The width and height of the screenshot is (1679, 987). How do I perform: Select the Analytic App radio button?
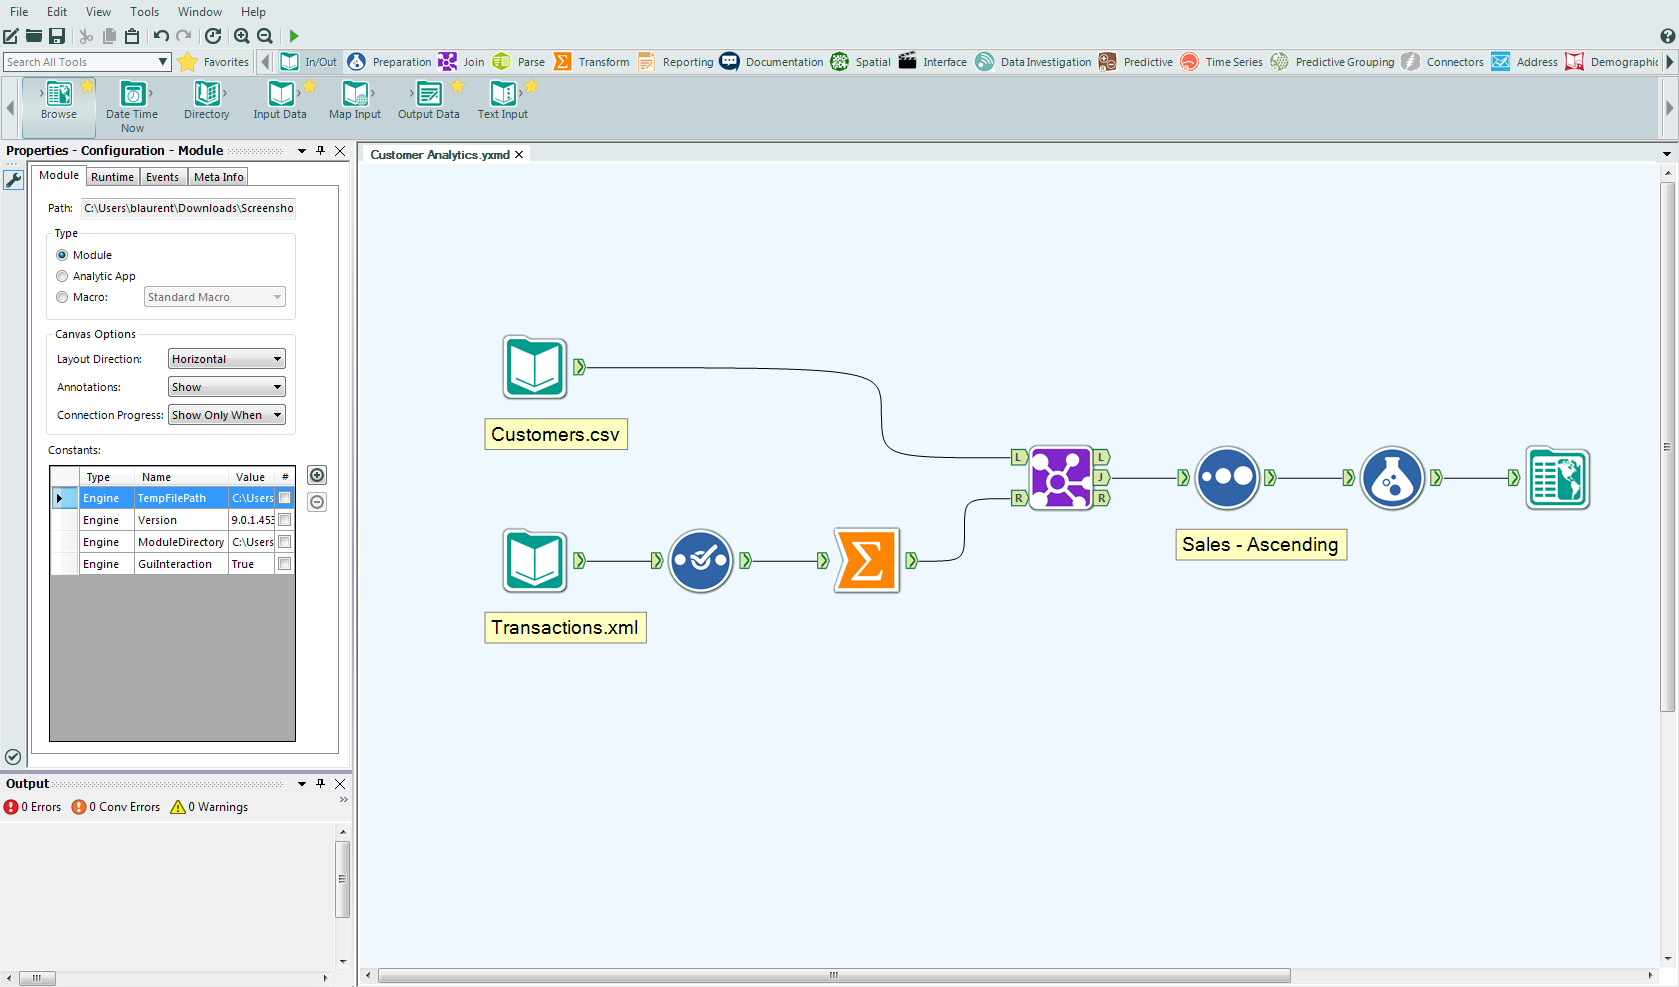(x=63, y=276)
